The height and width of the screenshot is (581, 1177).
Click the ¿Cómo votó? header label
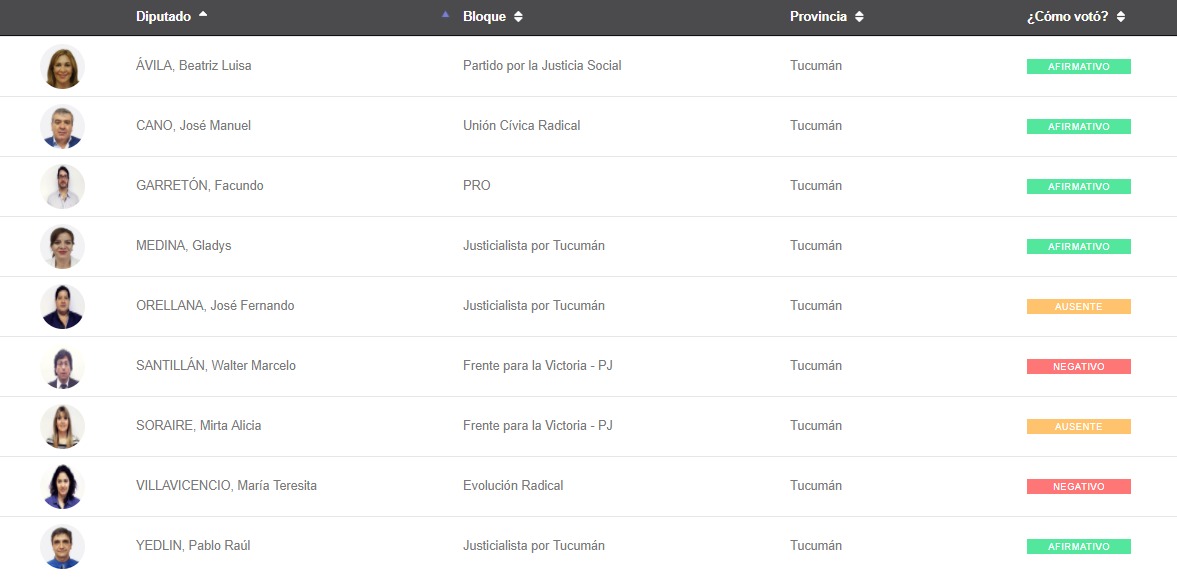(x=1067, y=17)
